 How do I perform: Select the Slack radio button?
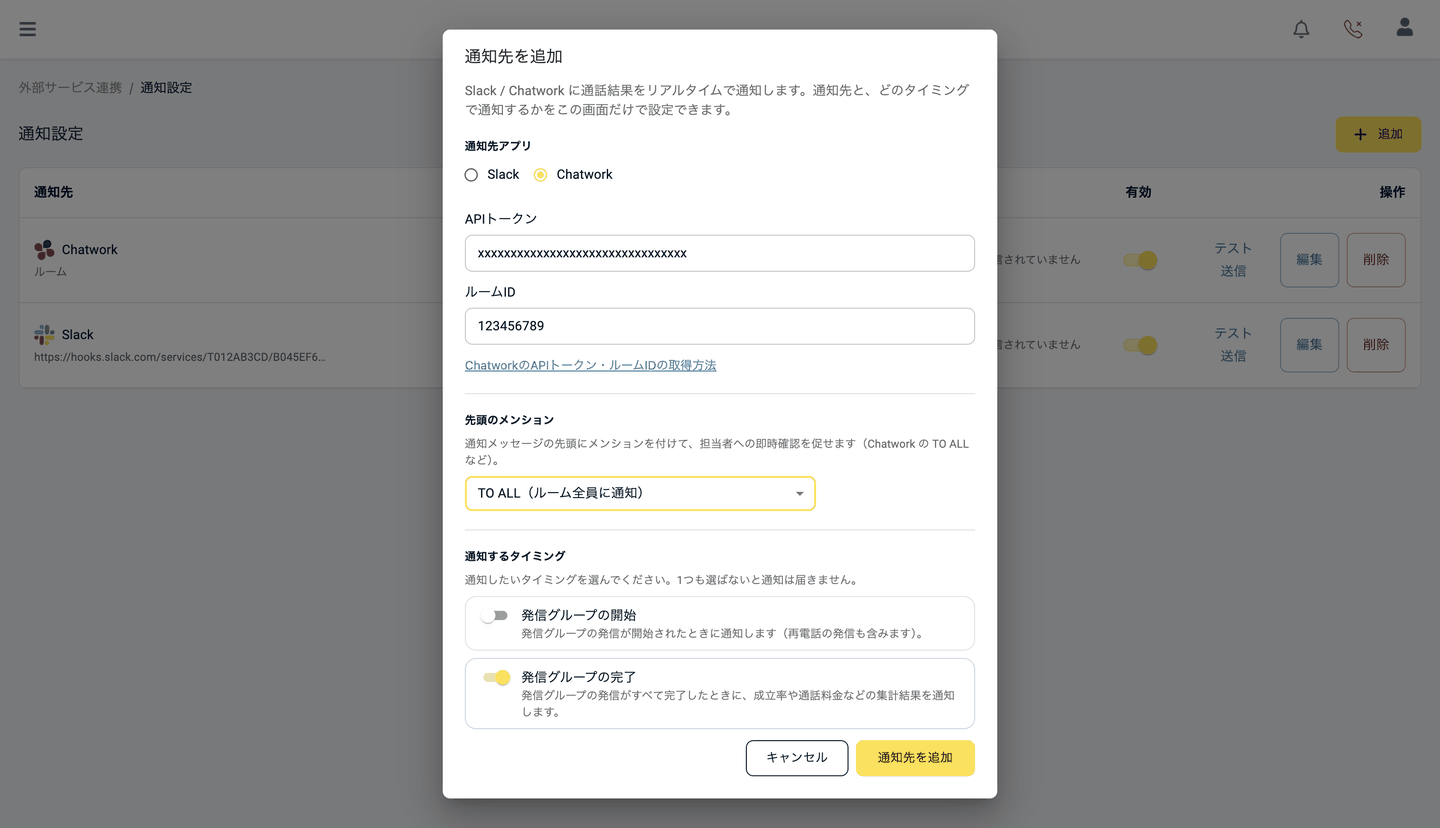(x=471, y=175)
